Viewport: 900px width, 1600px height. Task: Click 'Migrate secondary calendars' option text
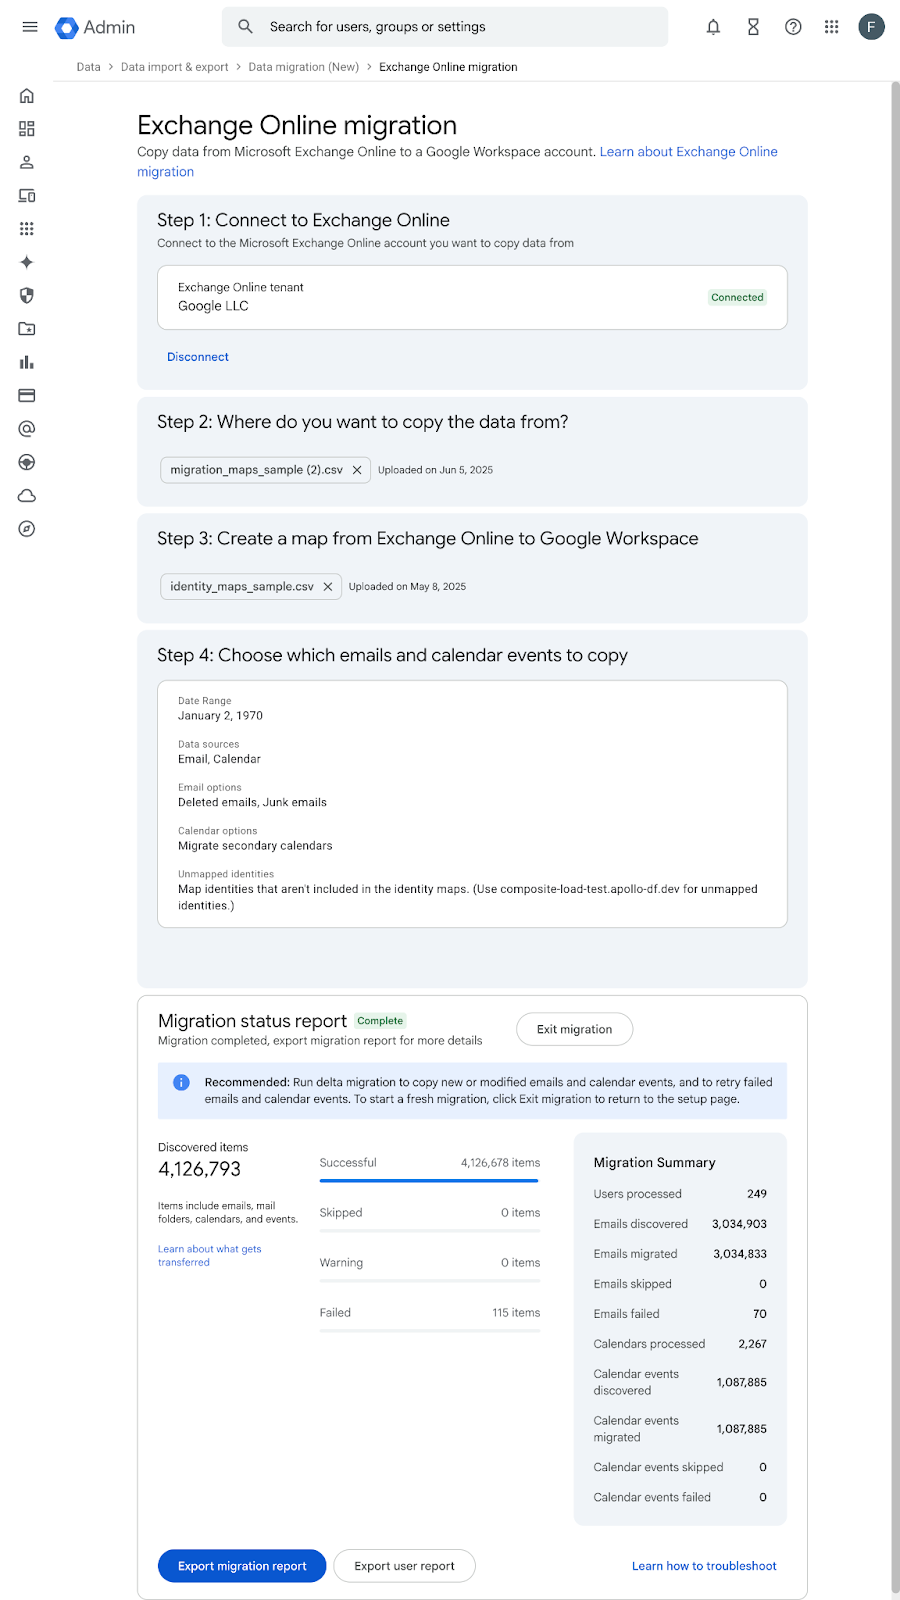point(255,846)
